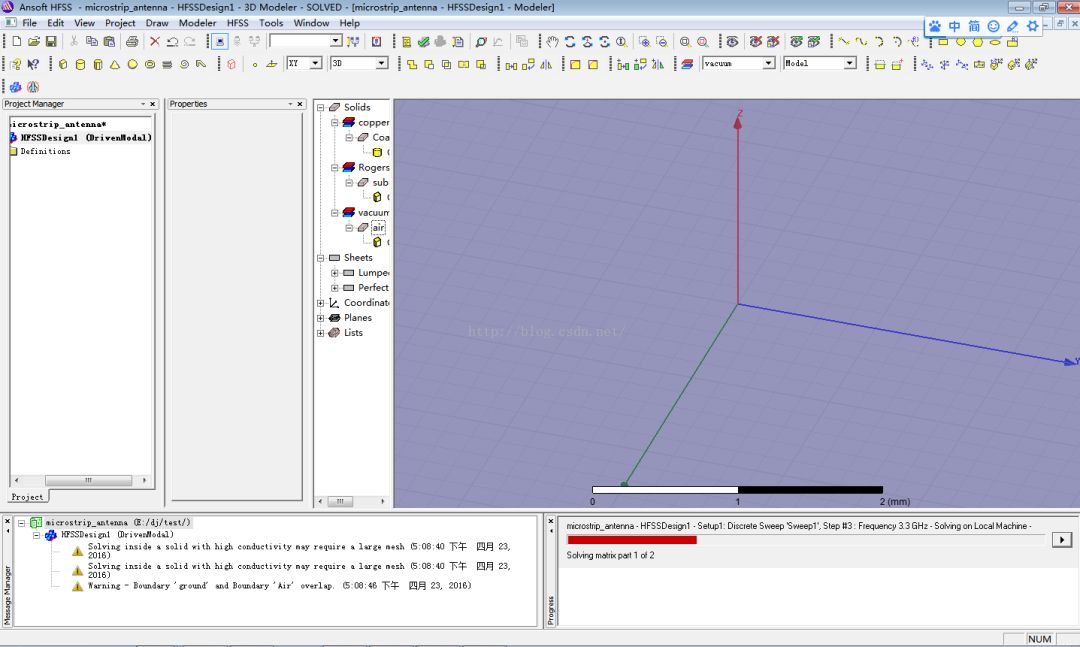This screenshot has height=647, width=1080.
Task: Create a new project with the New icon
Action: (17, 41)
